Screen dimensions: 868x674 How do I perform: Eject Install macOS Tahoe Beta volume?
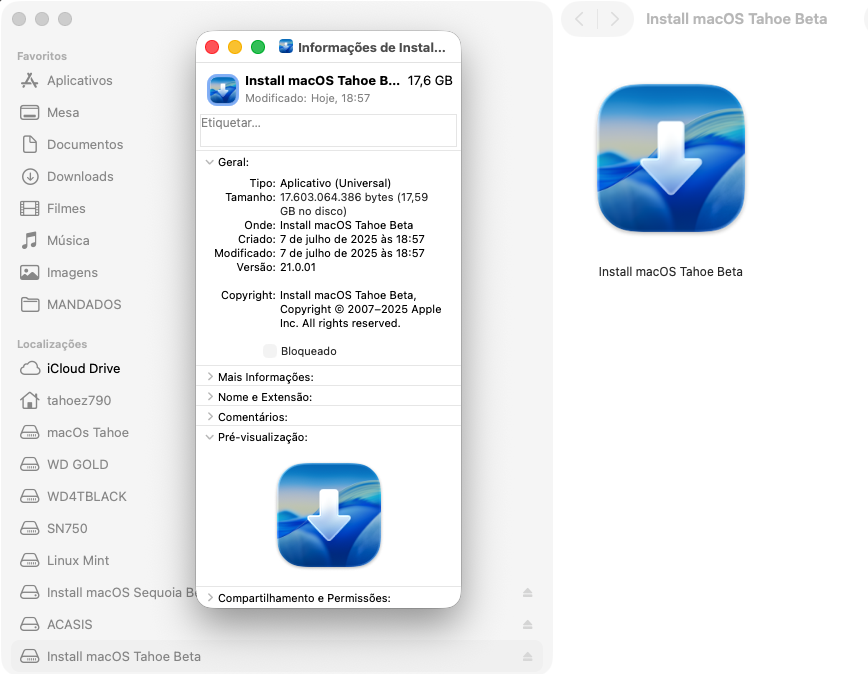click(x=528, y=657)
